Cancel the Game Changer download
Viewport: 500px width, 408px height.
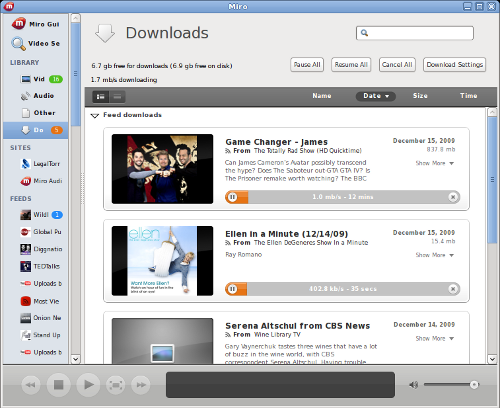(453, 197)
